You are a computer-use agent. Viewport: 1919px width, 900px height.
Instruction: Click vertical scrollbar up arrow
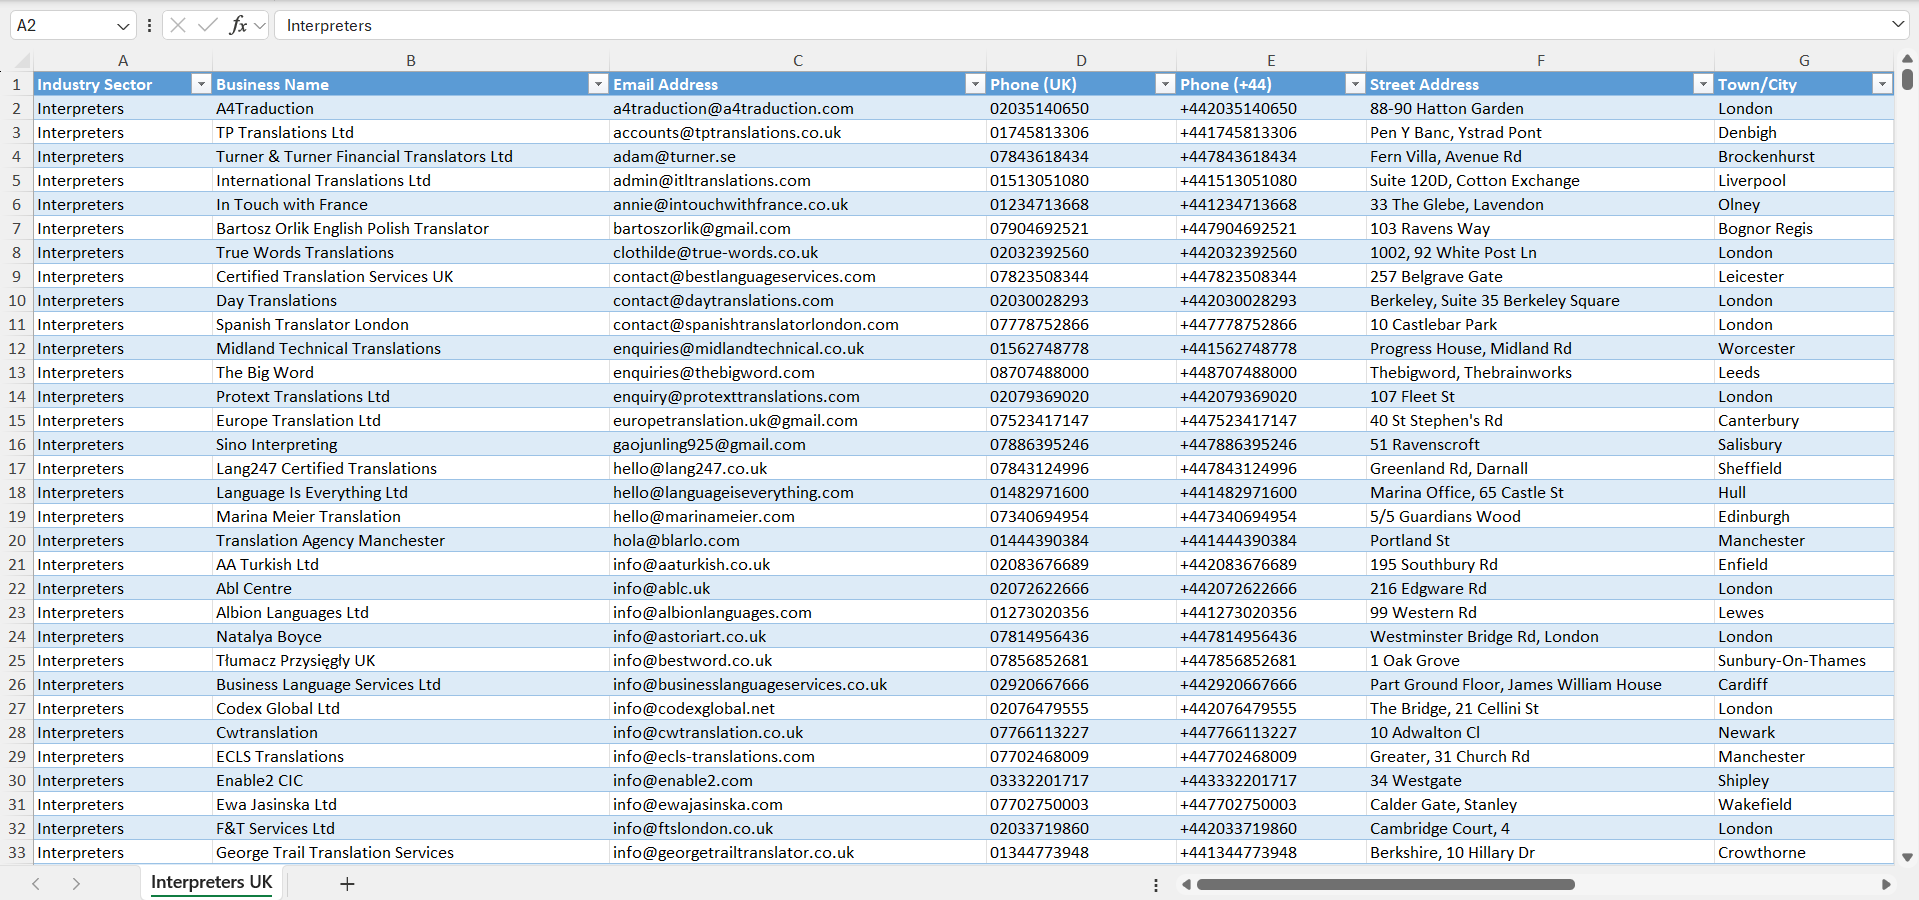[1907, 59]
